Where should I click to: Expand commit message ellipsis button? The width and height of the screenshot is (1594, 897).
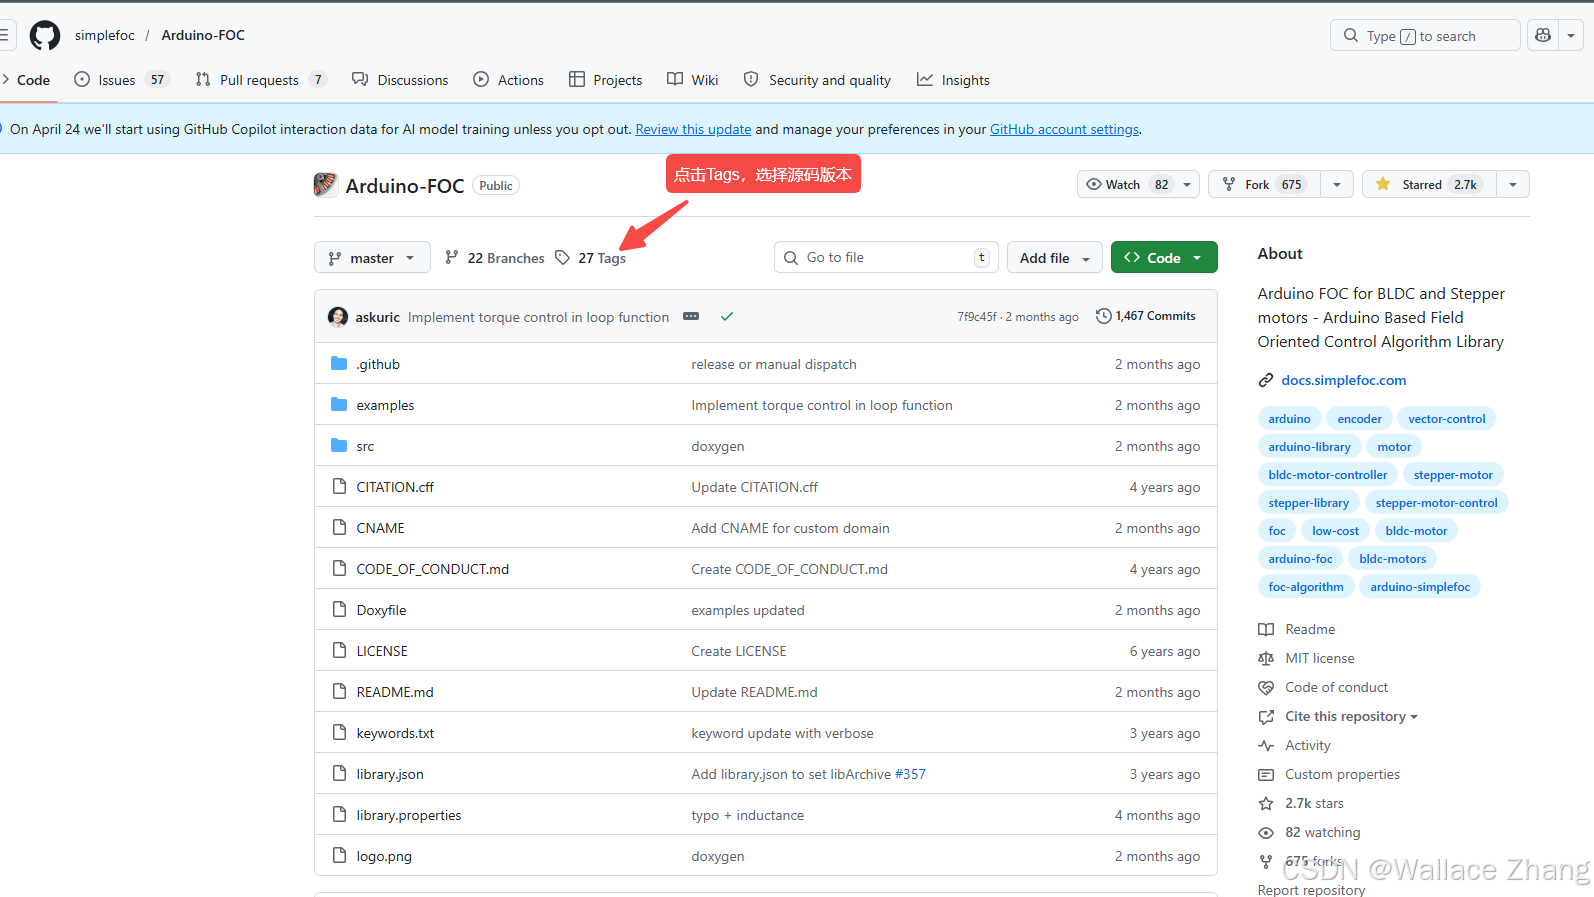tap(691, 316)
